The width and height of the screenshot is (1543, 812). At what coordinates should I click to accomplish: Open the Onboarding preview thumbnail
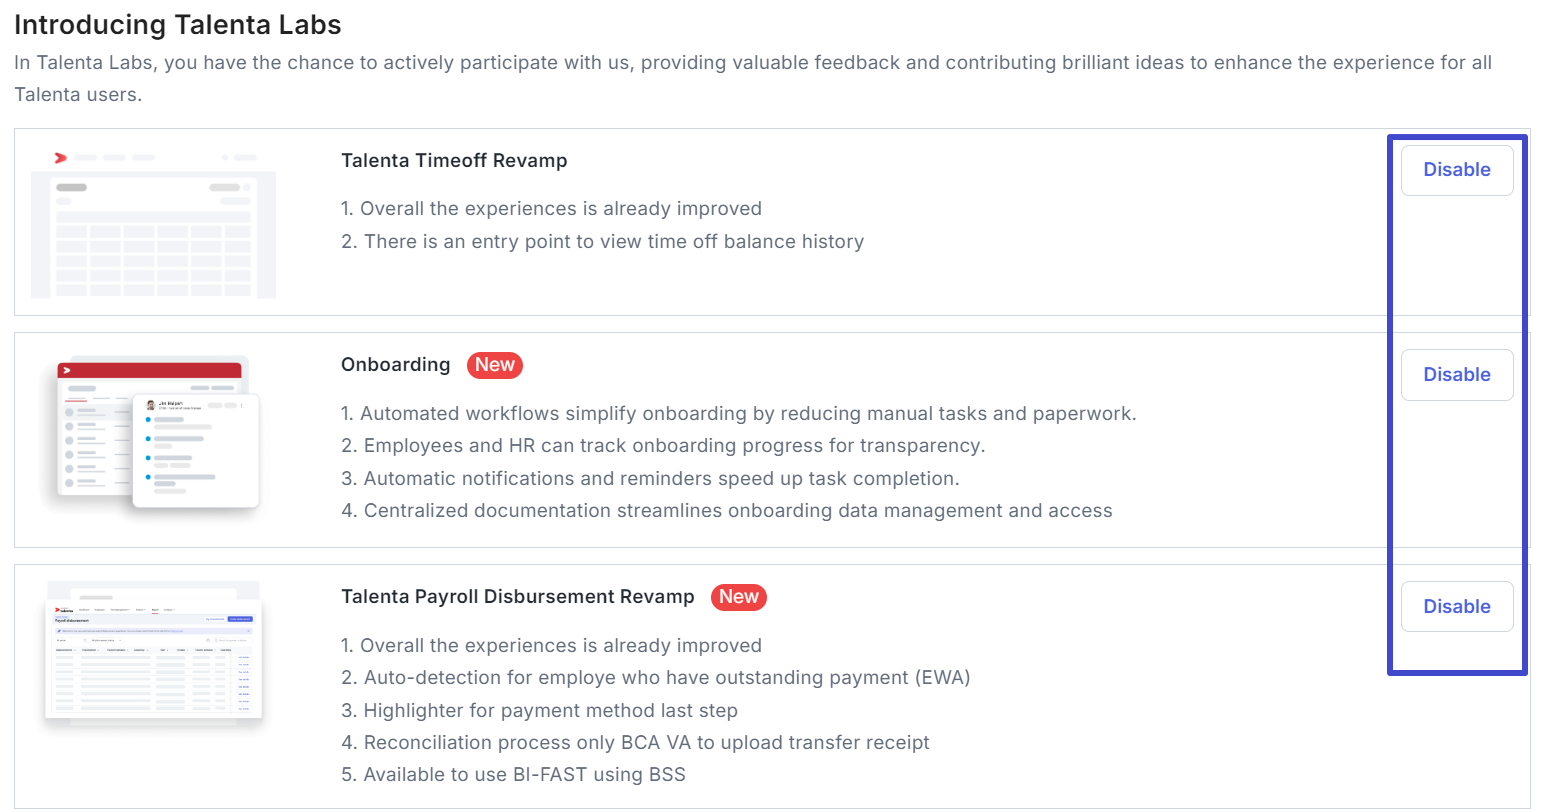[x=153, y=437]
